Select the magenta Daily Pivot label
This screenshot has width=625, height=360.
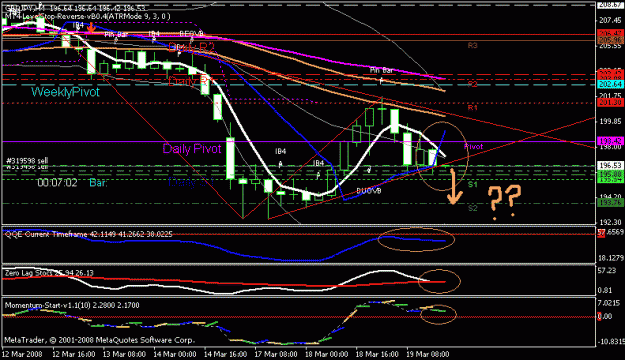coord(192,149)
